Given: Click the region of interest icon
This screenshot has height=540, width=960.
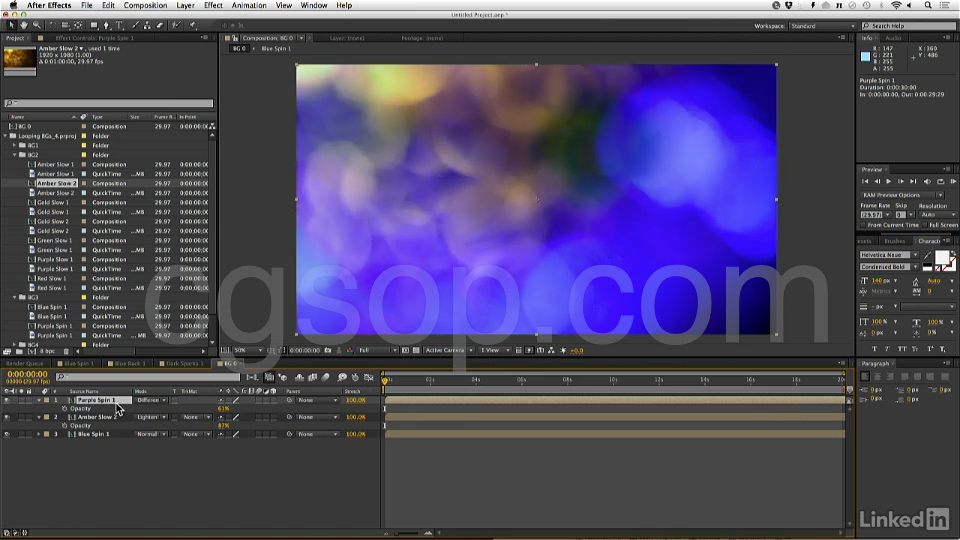Looking at the screenshot, I should coord(405,350).
